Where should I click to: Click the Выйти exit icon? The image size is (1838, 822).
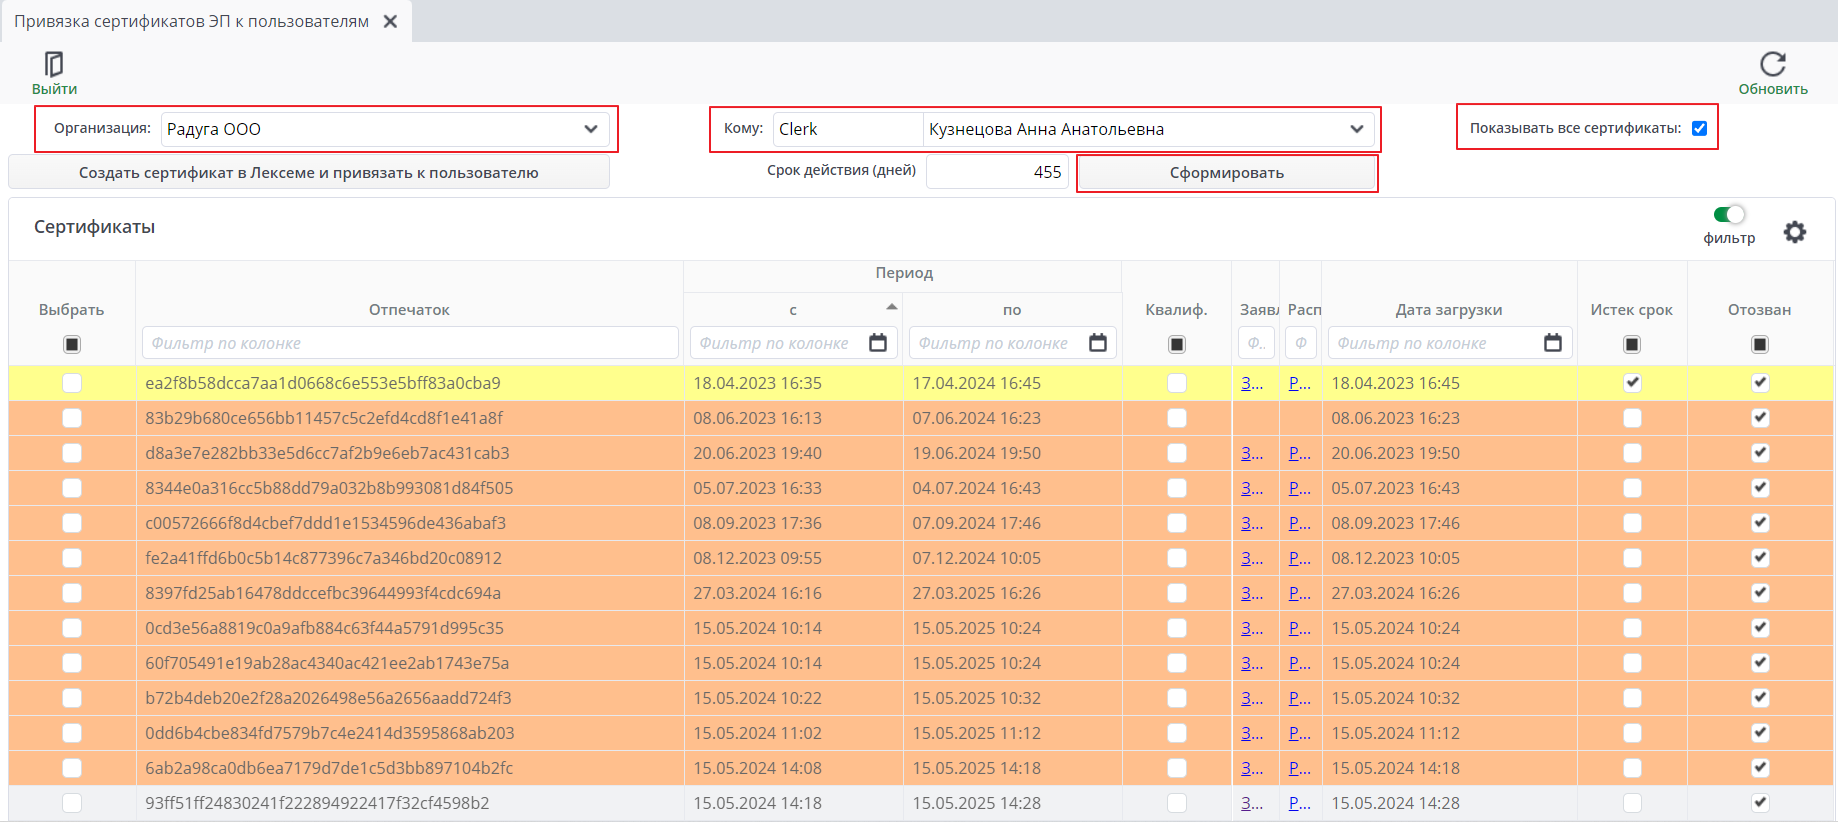[54, 65]
